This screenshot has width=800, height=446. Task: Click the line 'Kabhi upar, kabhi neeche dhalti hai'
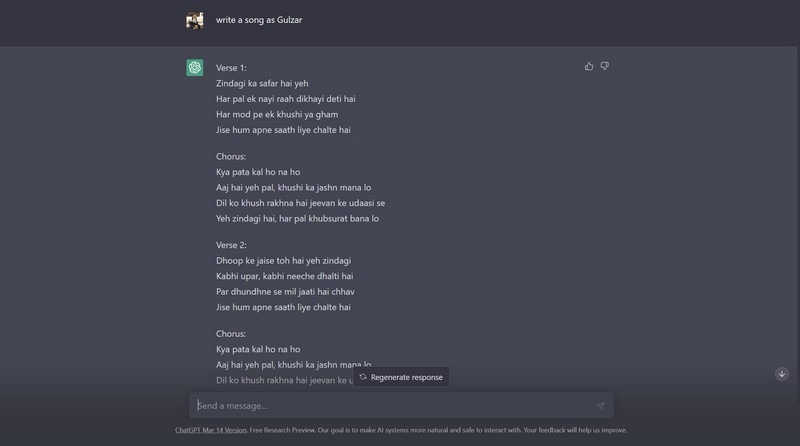285,276
